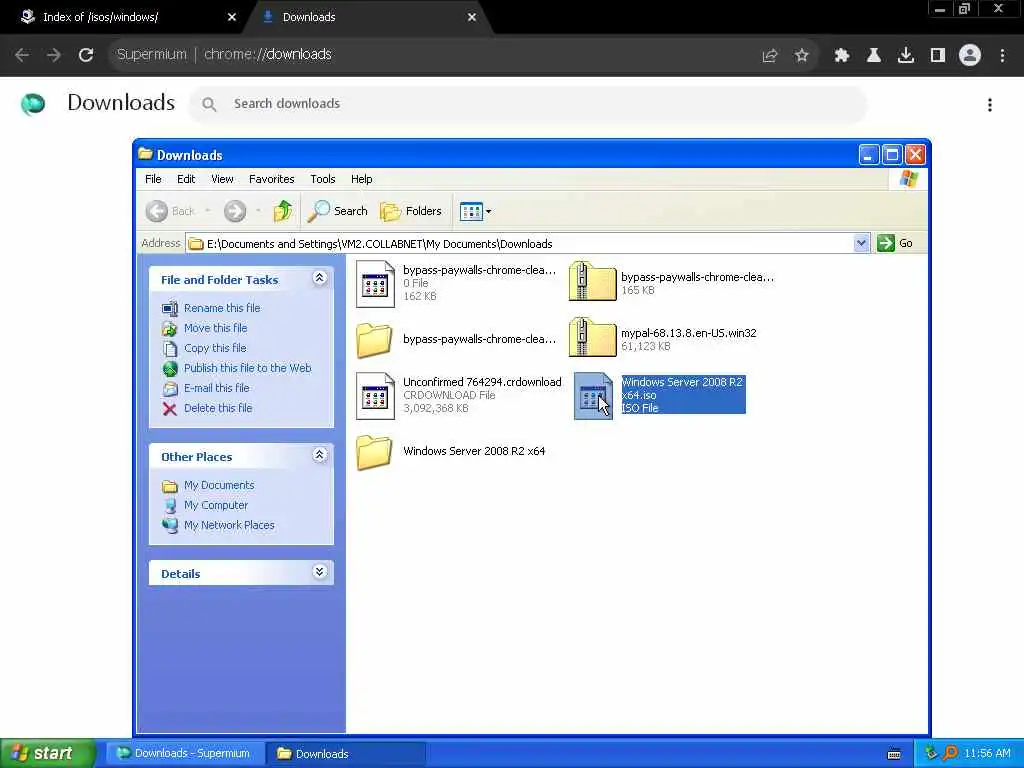Open the extensions puzzle icon
The image size is (1024, 768).
click(842, 56)
